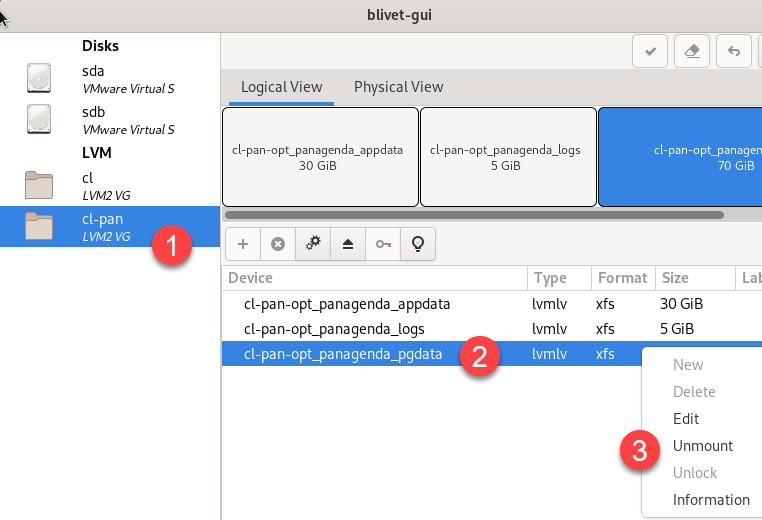Screen dimensions: 762x520
Task: Click the lightbulb information icon
Action: pyautogui.click(x=418, y=244)
